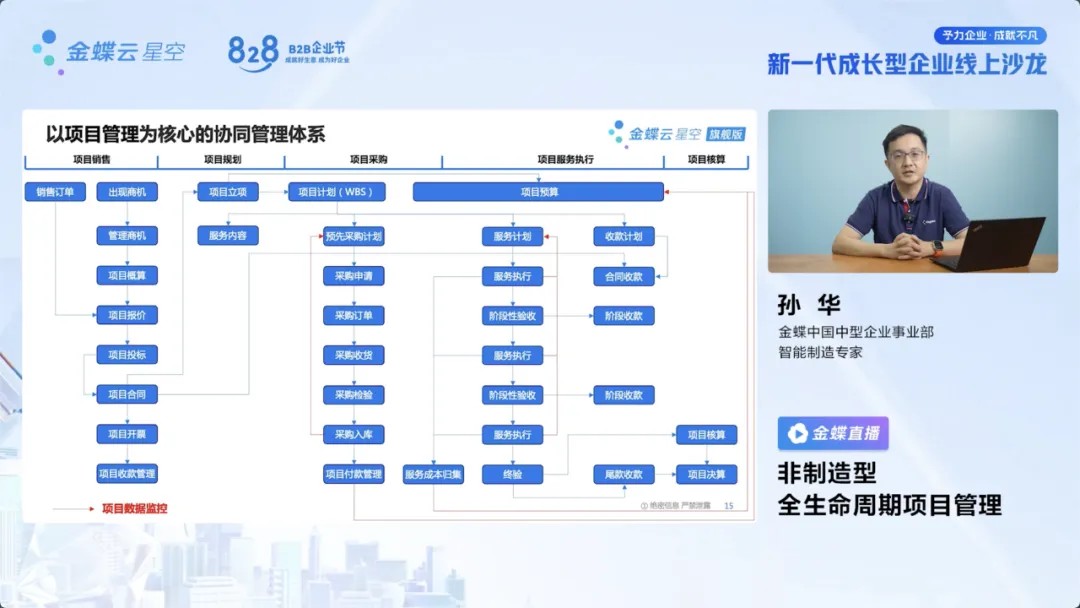Click the 尾款收款 flowchart box

[x=624, y=474]
